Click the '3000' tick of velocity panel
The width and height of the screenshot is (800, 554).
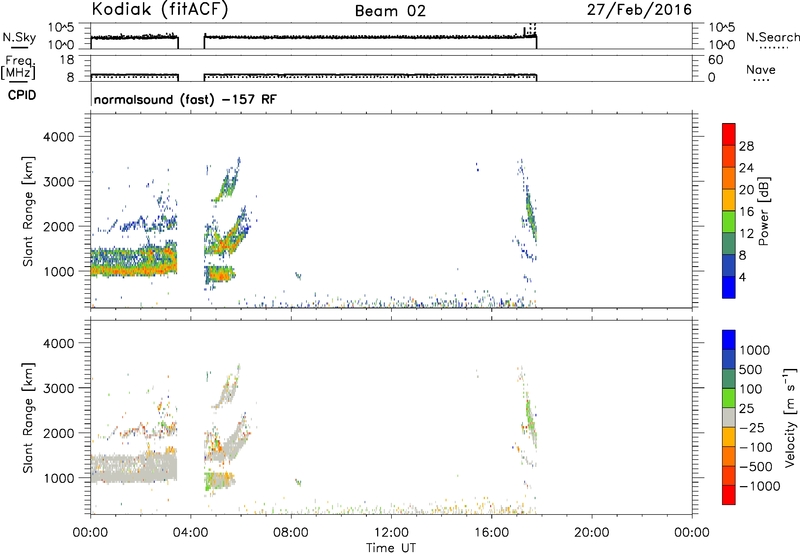point(59,388)
